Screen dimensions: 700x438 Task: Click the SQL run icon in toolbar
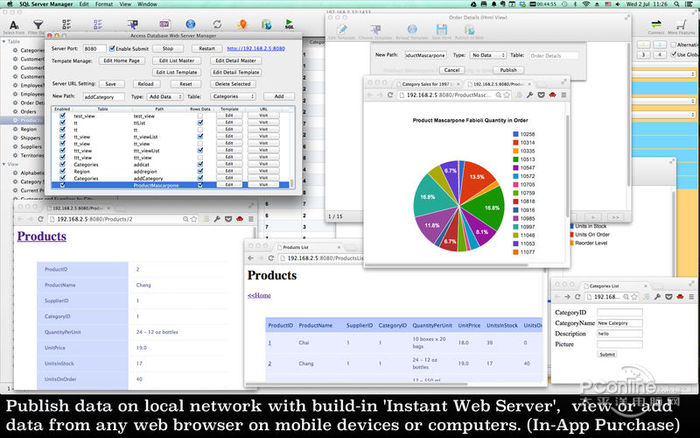(289, 21)
